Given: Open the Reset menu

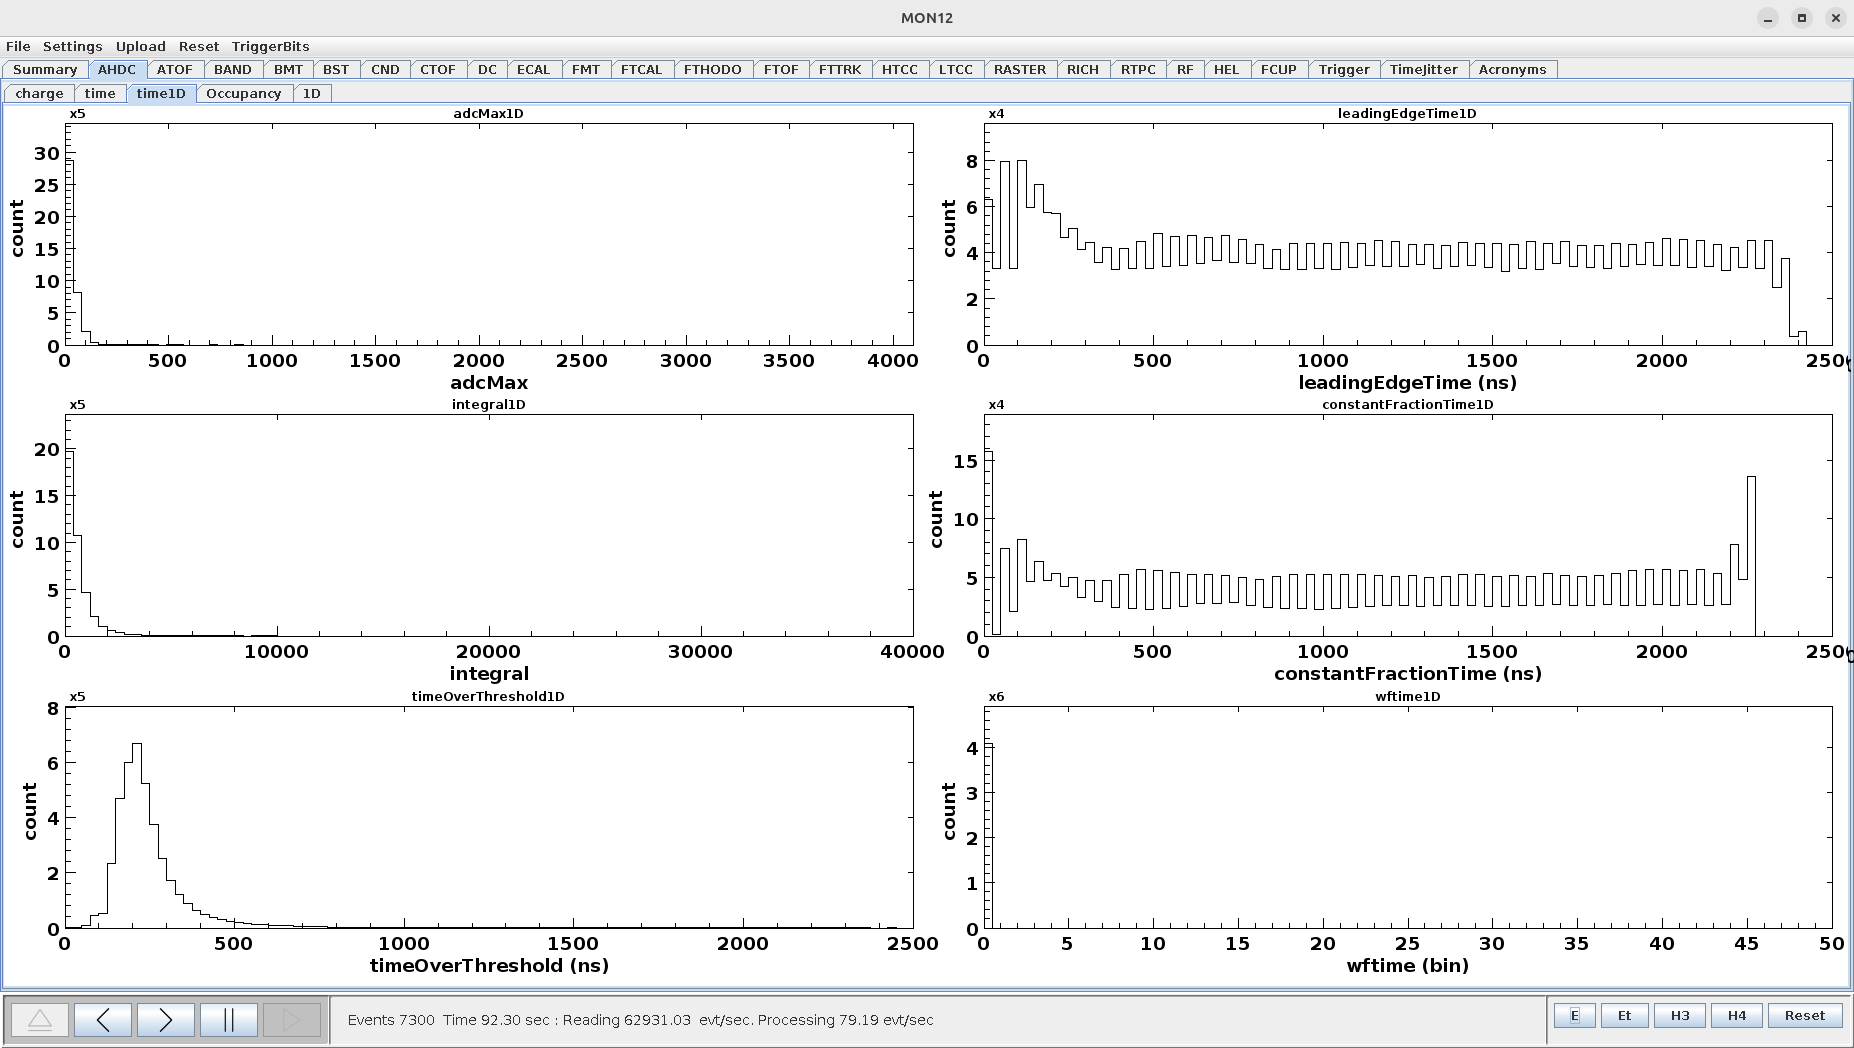Looking at the screenshot, I should (199, 46).
